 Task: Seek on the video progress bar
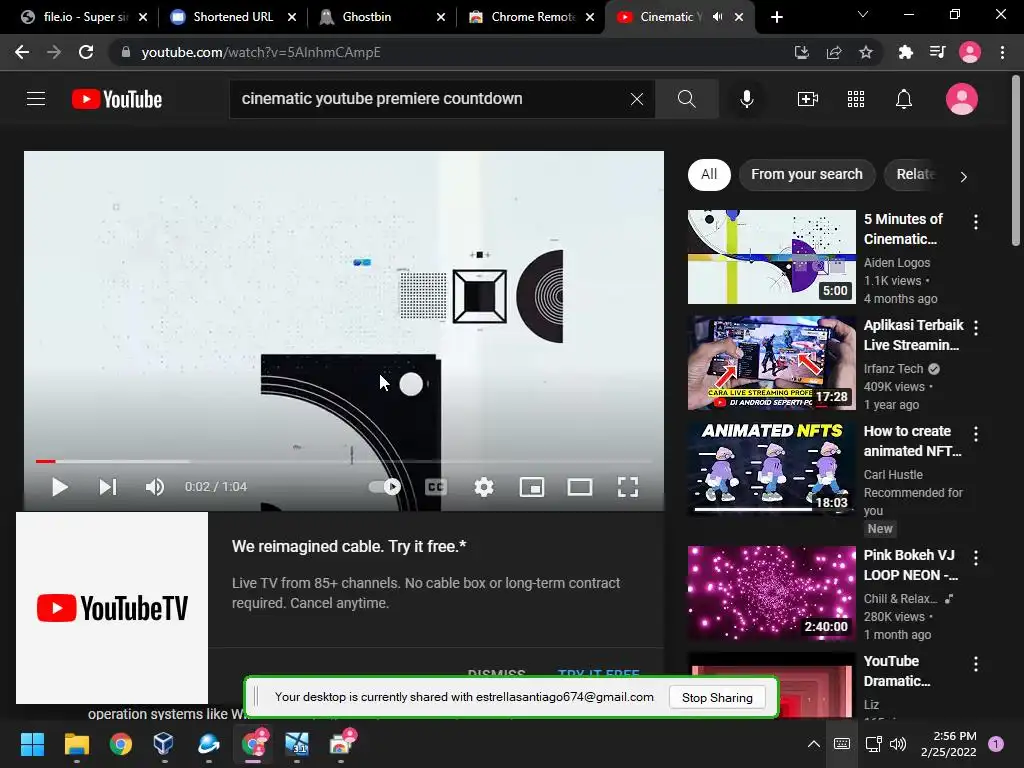tap(344, 461)
